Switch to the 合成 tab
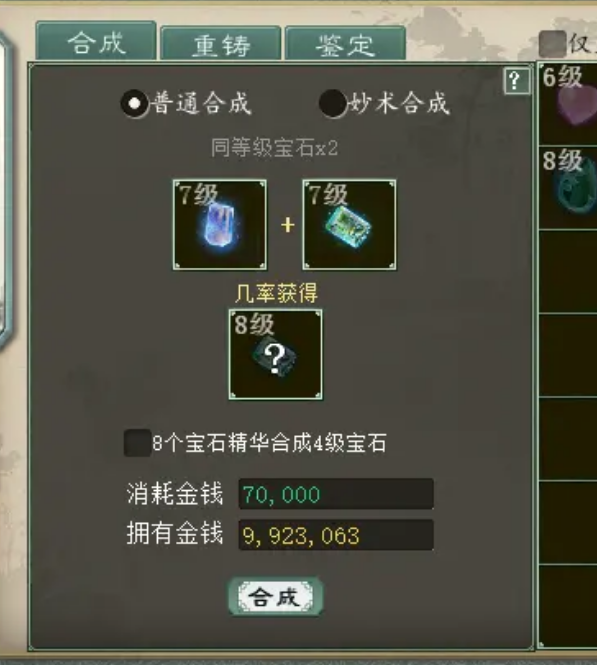Screen dimensions: 597x665 click(96, 41)
